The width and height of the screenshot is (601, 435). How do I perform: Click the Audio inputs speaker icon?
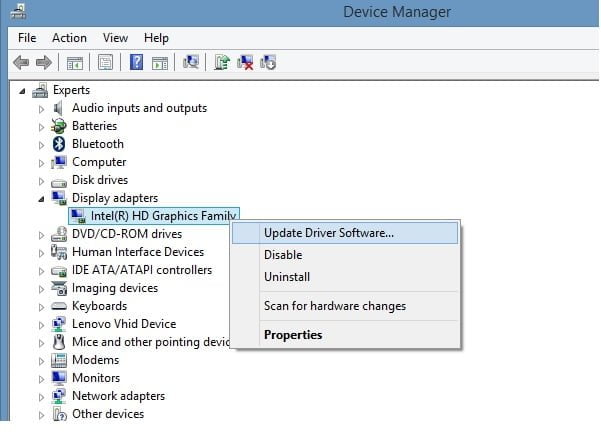coord(58,108)
